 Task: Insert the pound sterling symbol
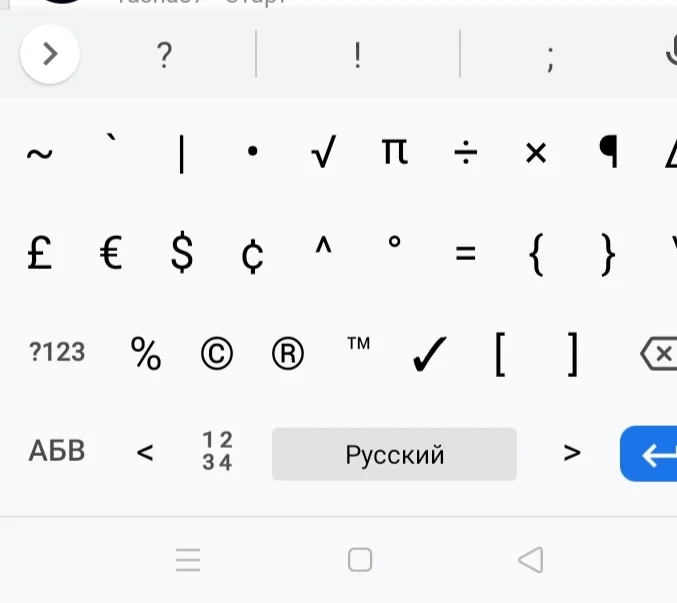40,253
